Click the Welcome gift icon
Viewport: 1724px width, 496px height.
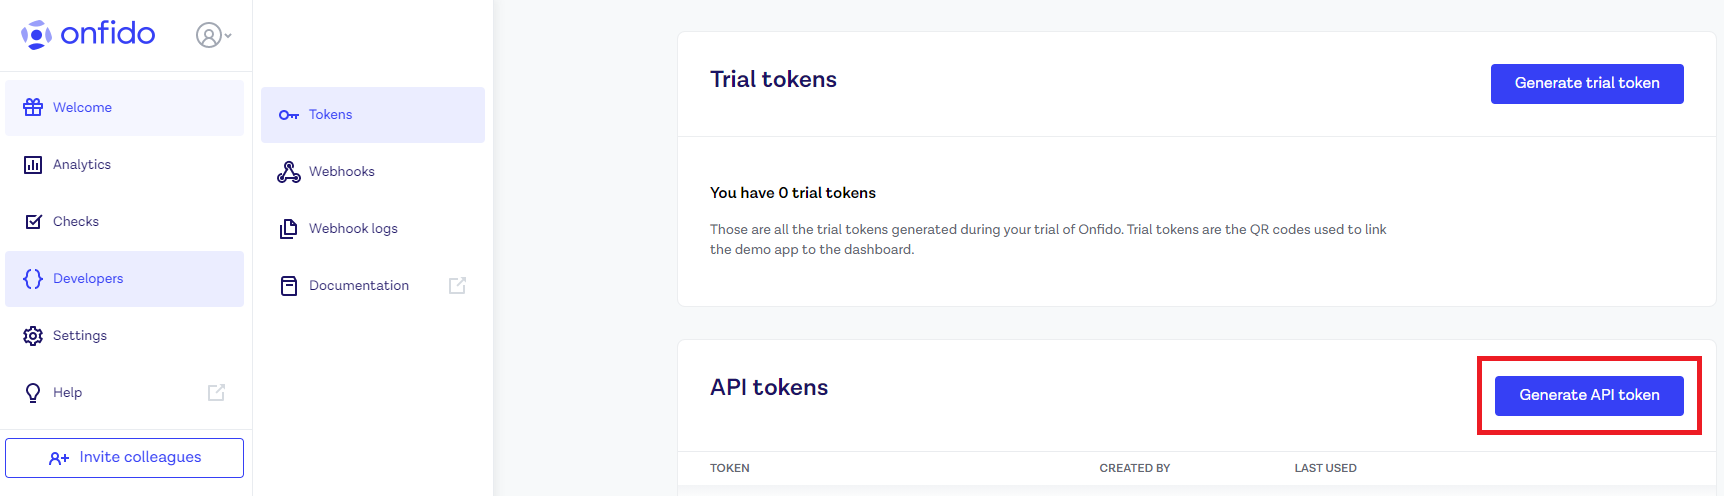pos(33,107)
